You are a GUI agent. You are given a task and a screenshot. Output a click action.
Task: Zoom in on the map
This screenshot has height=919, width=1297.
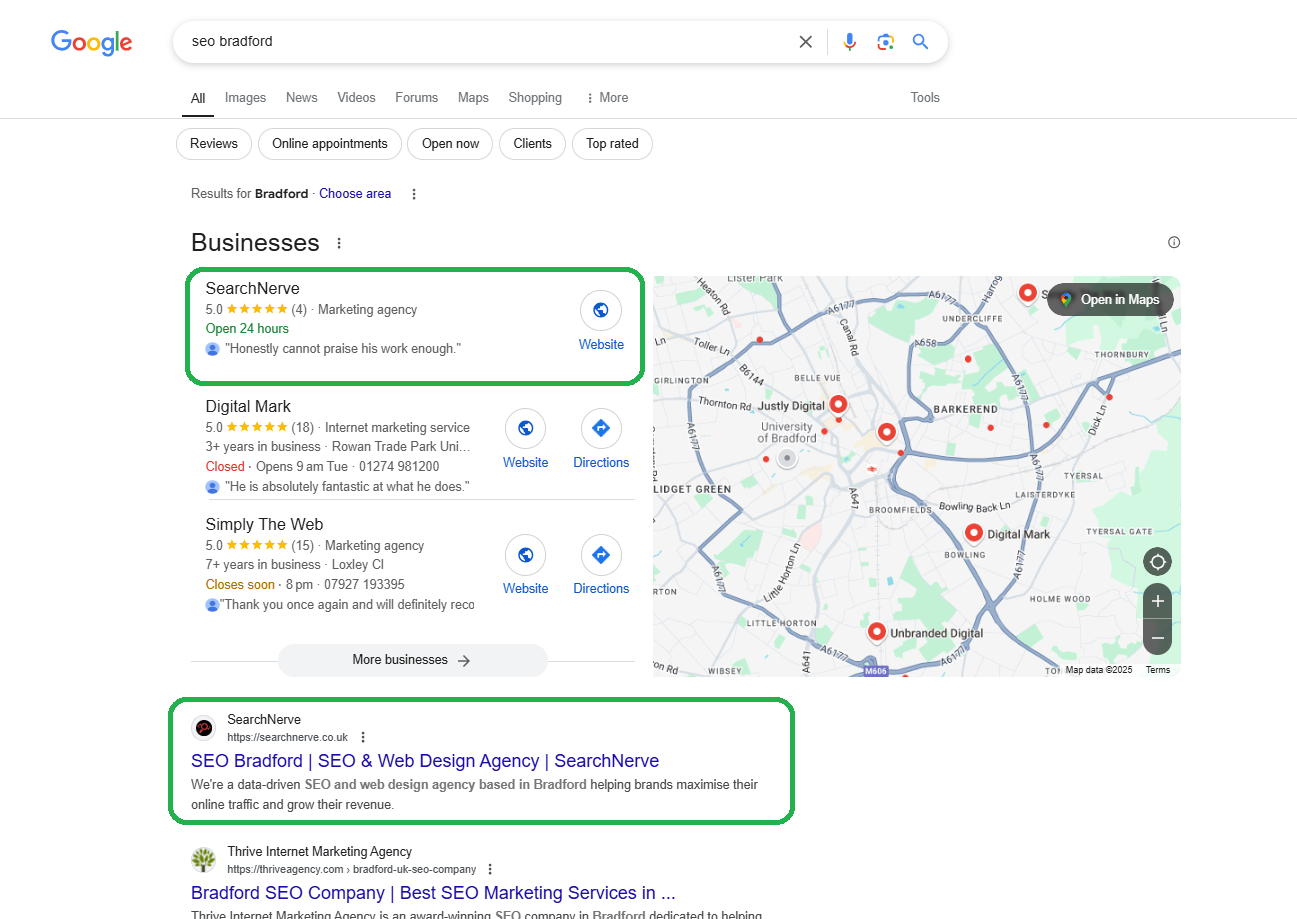(1157, 601)
